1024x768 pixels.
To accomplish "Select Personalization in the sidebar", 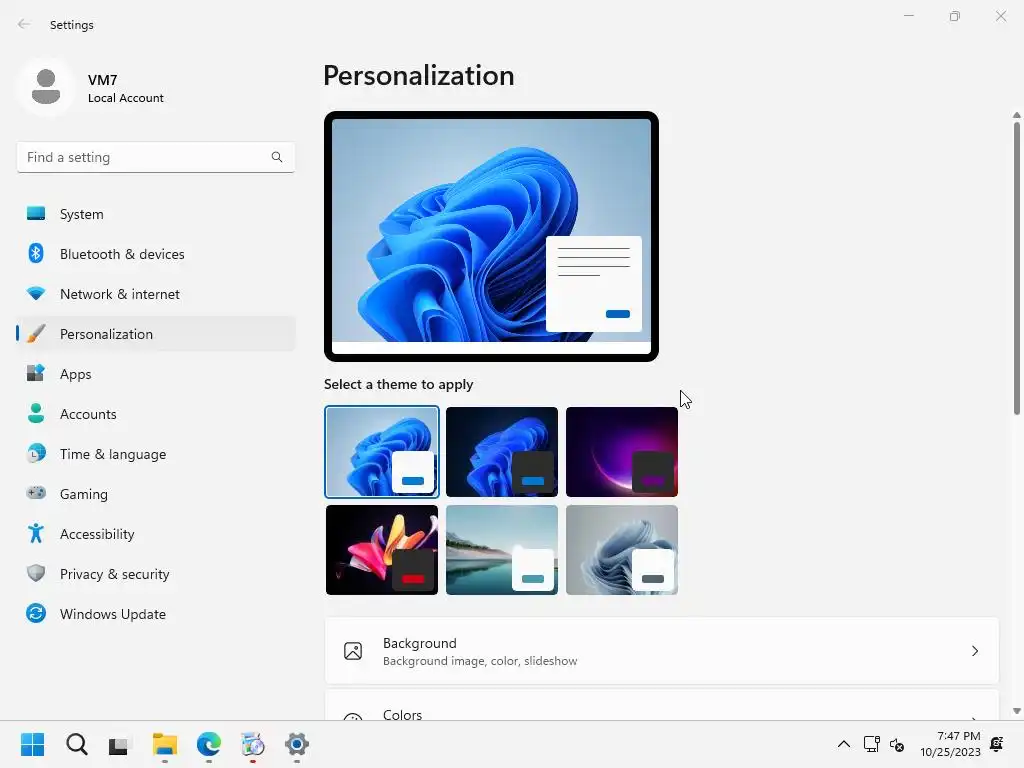I will [x=155, y=334].
